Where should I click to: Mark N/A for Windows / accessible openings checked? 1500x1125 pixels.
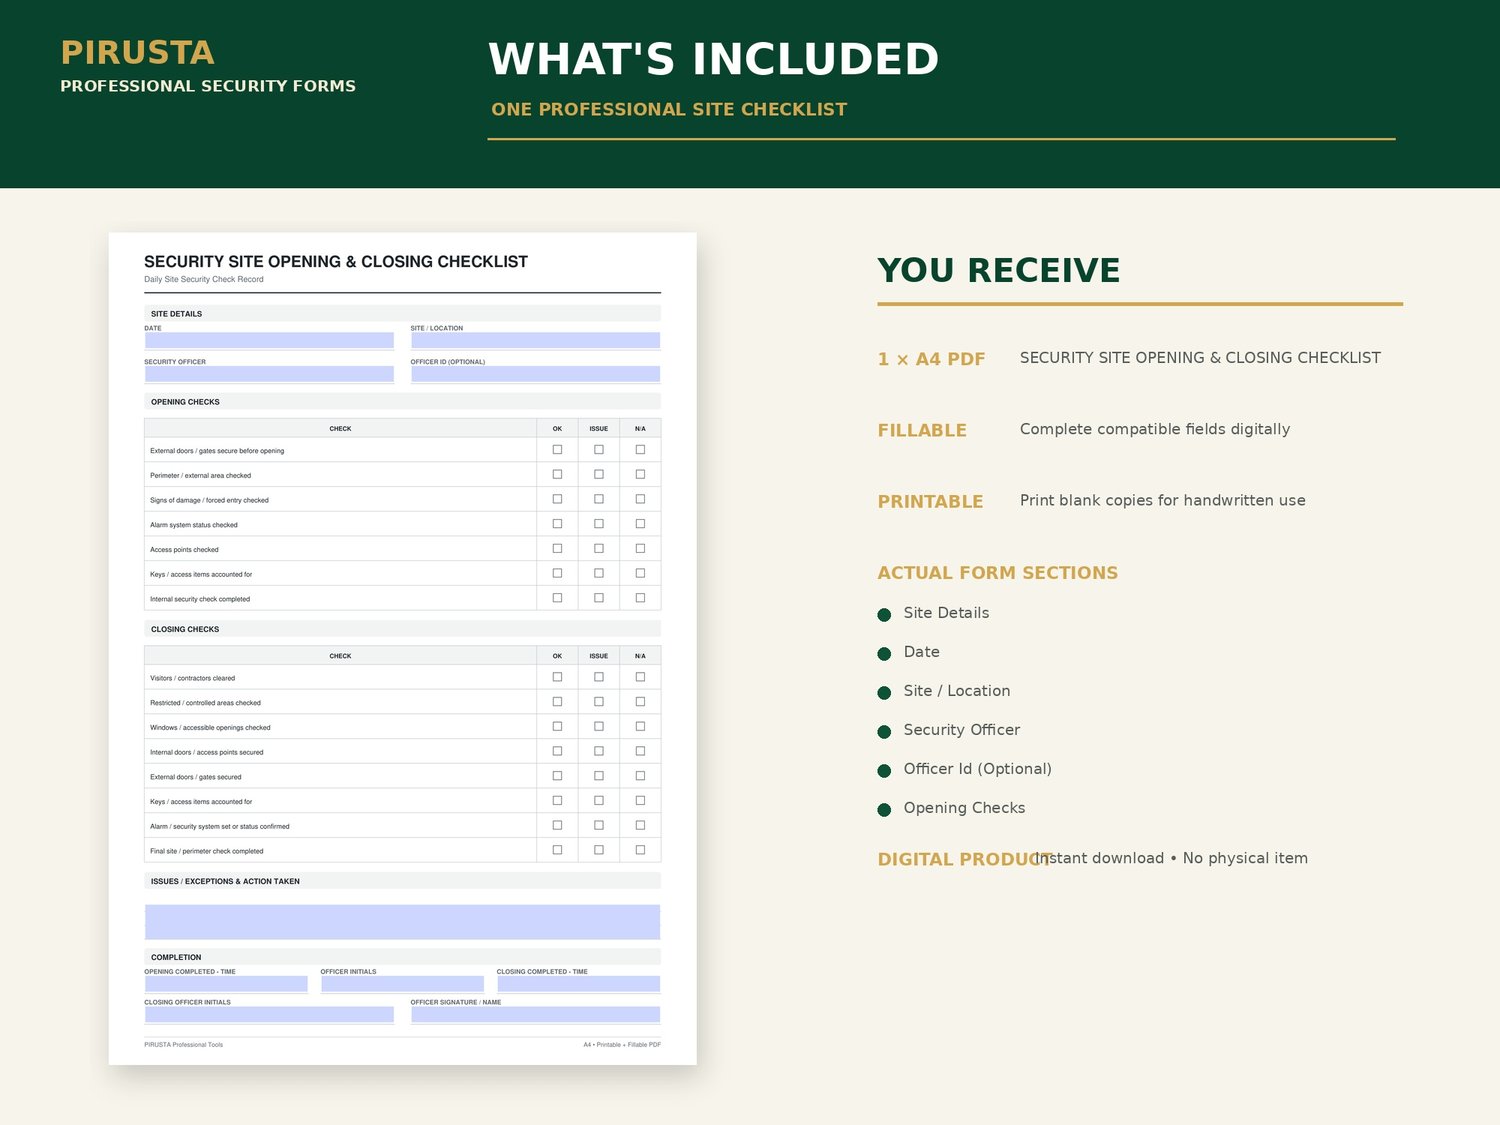pyautogui.click(x=640, y=726)
